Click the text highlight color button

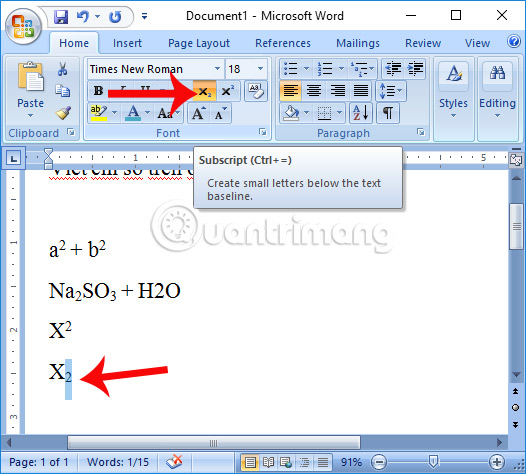(x=99, y=113)
